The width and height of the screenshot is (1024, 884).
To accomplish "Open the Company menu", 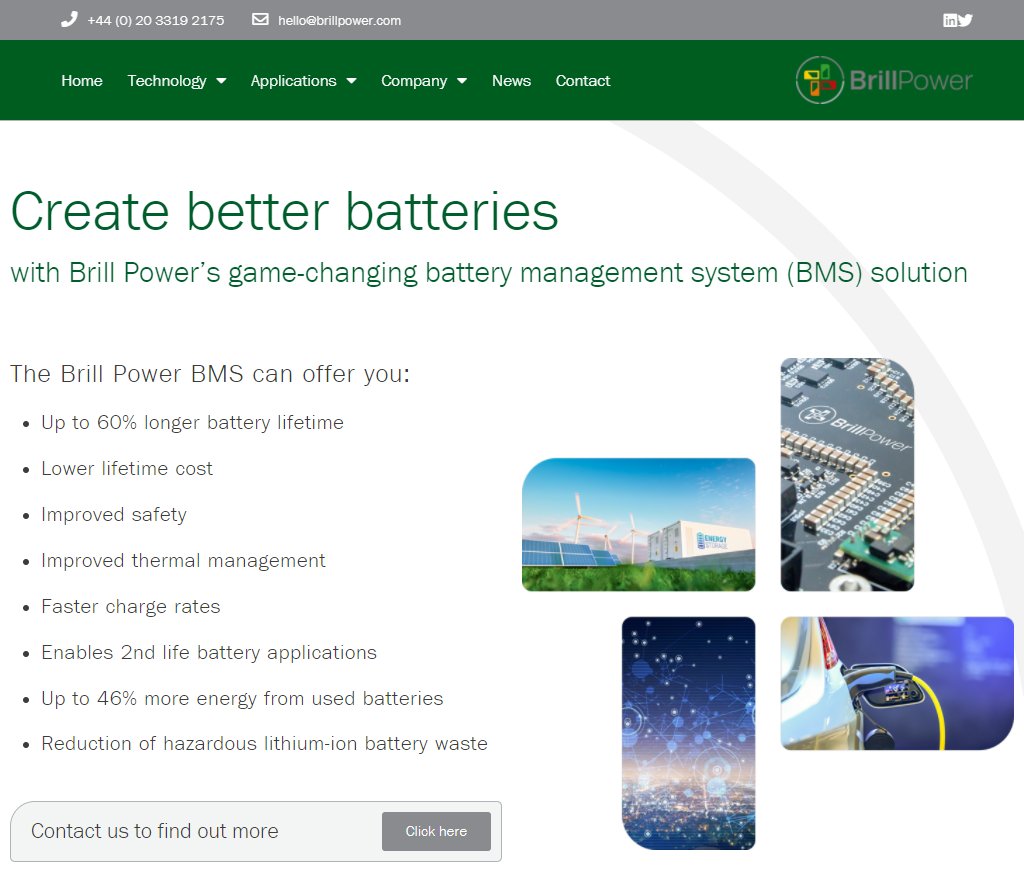I will pyautogui.click(x=414, y=81).
